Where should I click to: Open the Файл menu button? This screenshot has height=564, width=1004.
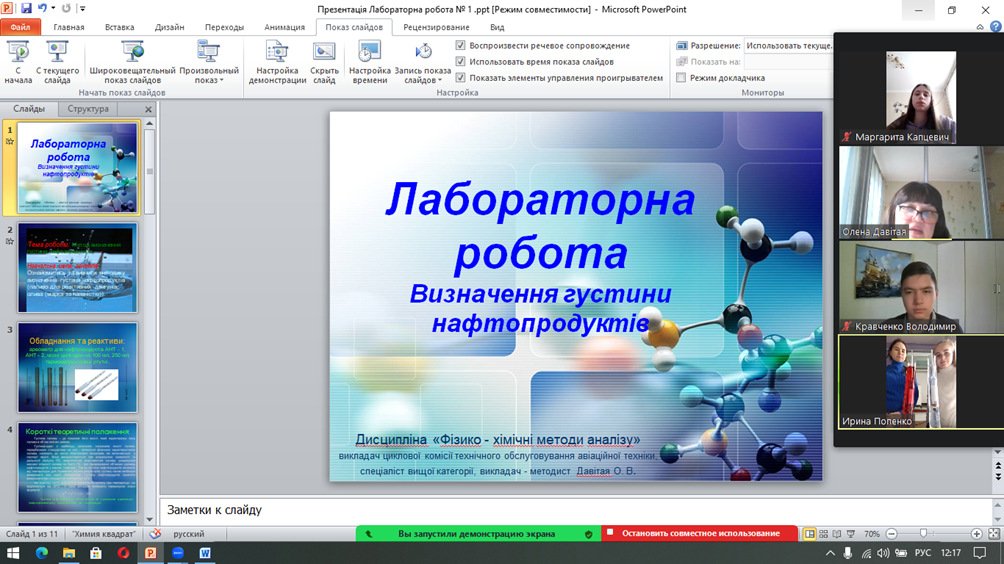pyautogui.click(x=19, y=28)
